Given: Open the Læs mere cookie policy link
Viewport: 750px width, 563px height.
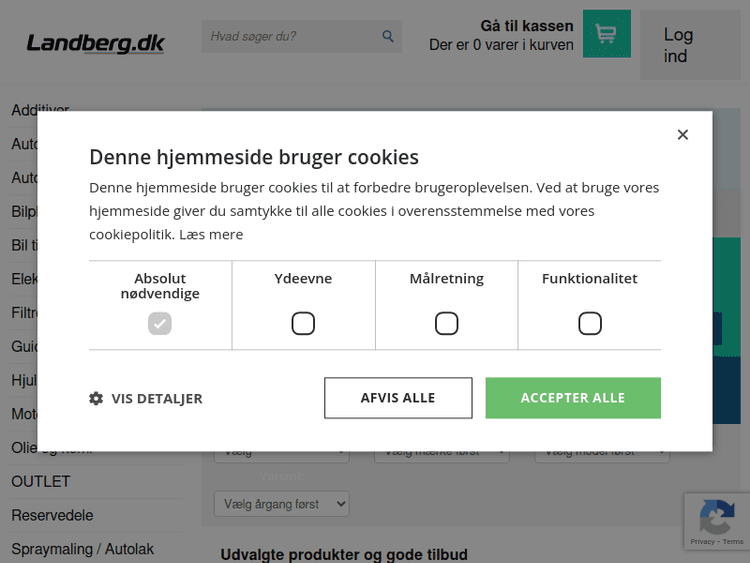Looking at the screenshot, I should [x=211, y=234].
